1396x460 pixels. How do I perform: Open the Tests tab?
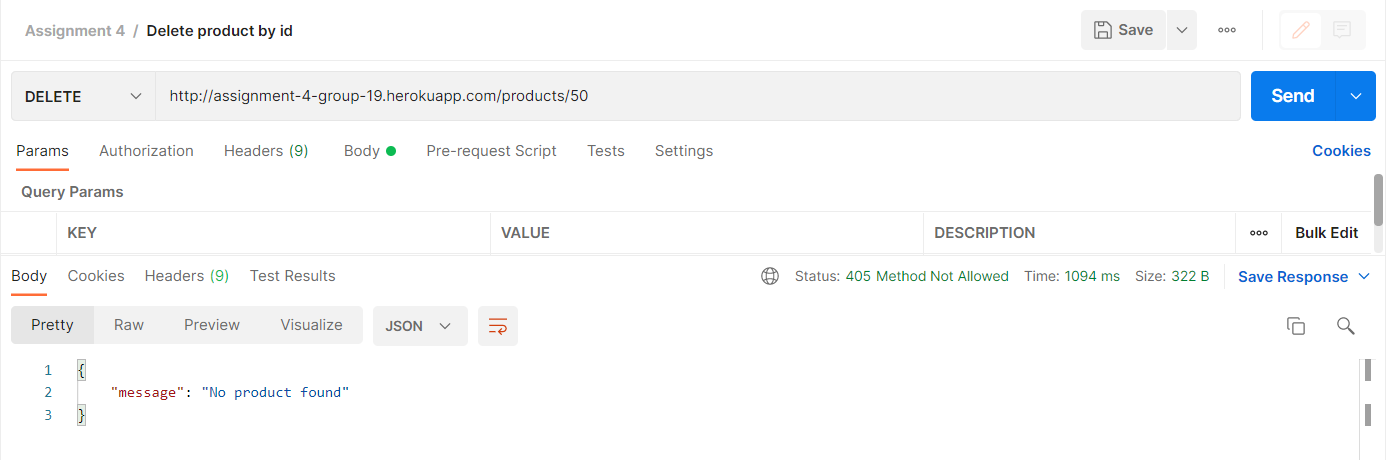[x=606, y=151]
